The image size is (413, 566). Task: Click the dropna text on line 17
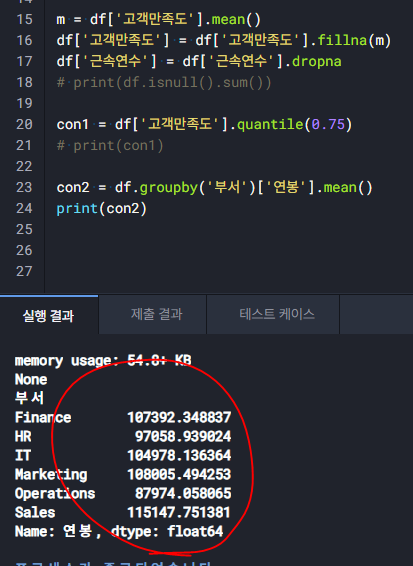point(317,61)
